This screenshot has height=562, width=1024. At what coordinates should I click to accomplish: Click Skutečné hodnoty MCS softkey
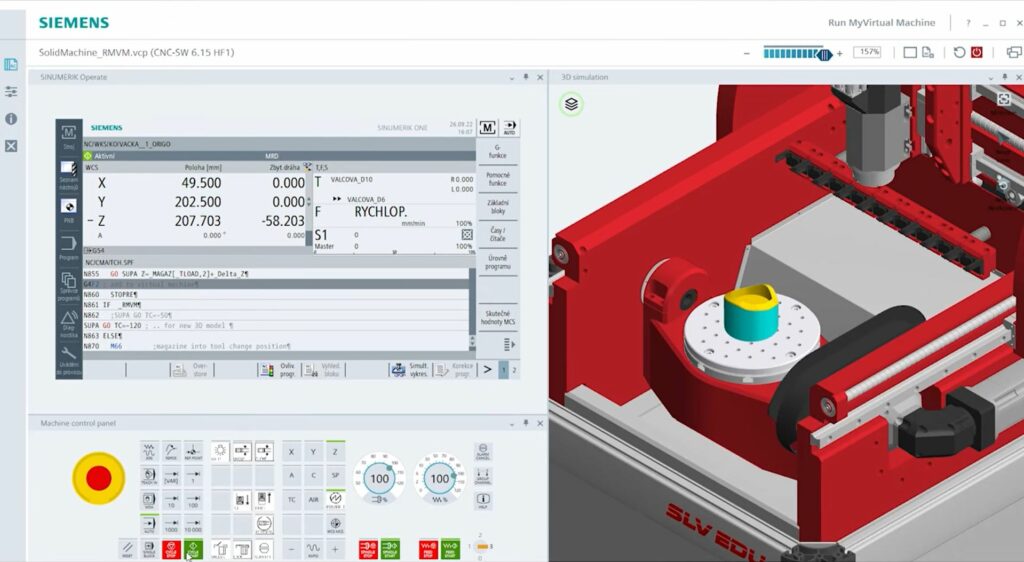(498, 317)
